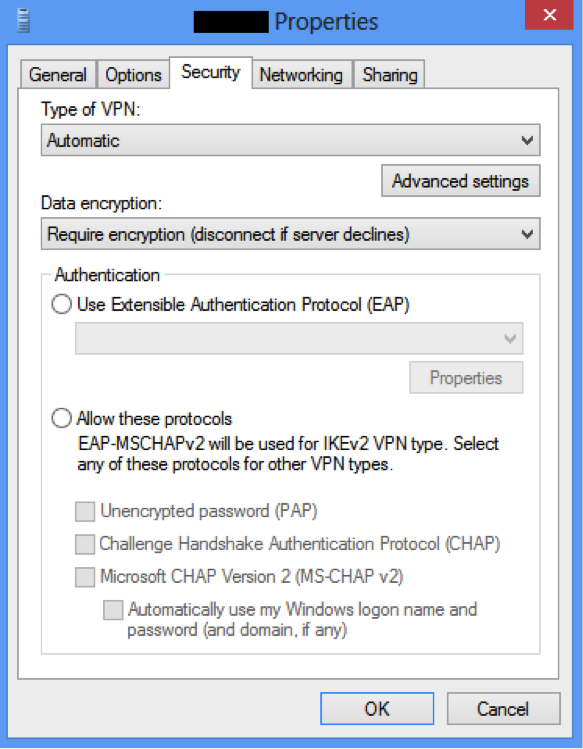Check Microsoft CHAP Version 2 option
583x749 pixels.
coord(85,577)
